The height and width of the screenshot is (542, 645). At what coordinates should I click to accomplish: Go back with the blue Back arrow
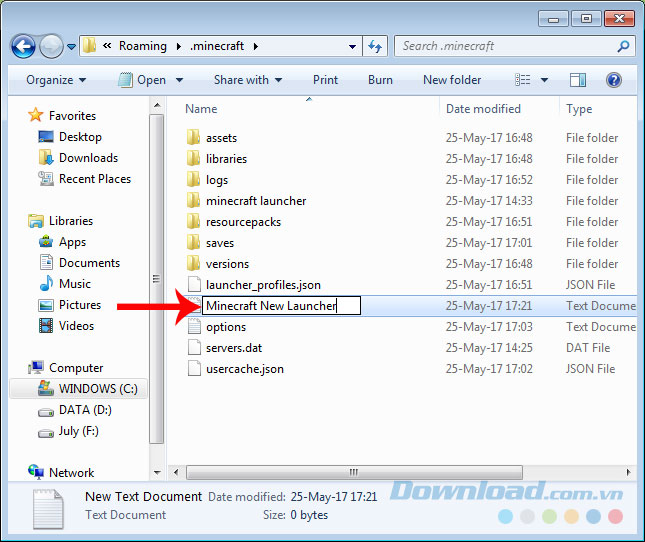click(x=23, y=46)
